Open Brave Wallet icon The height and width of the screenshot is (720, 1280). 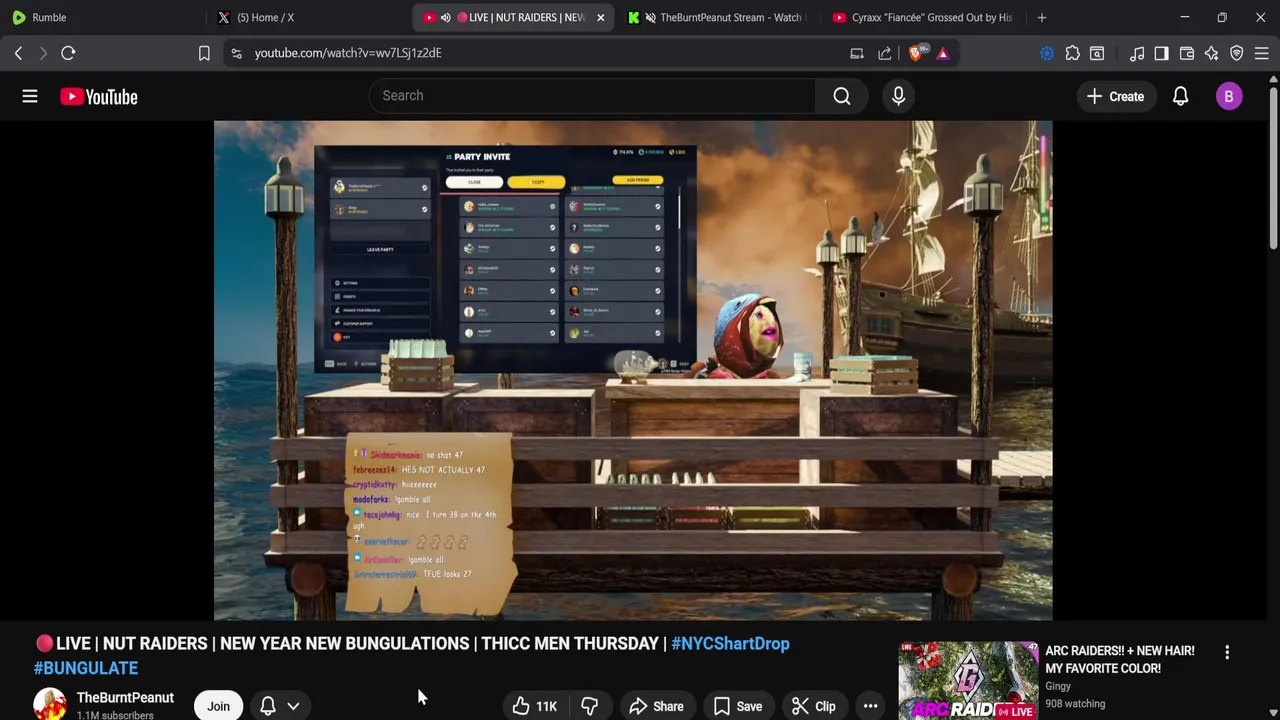click(1187, 53)
